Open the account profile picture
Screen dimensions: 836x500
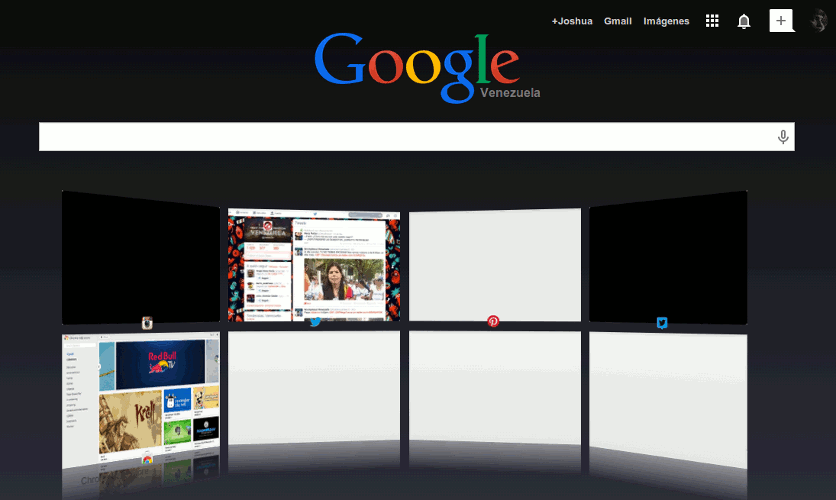tap(819, 21)
